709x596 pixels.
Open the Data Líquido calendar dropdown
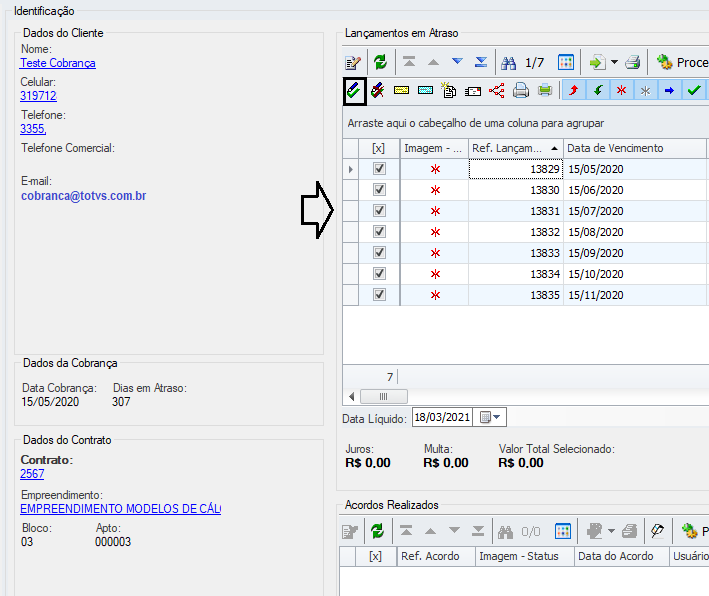point(490,417)
